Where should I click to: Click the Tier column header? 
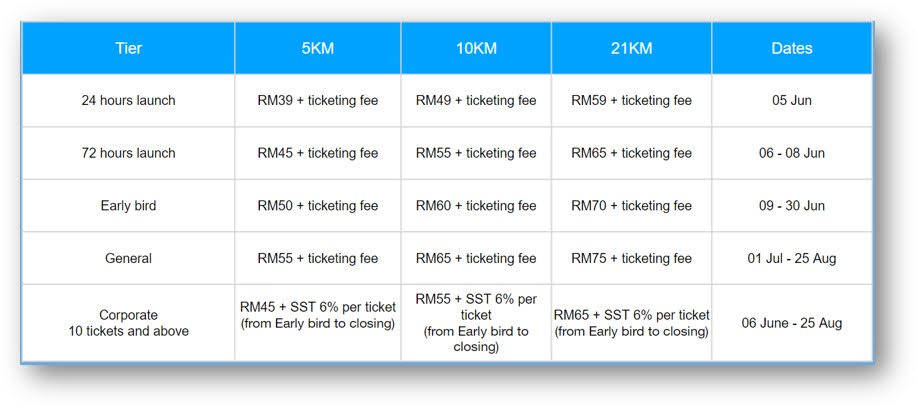tap(128, 48)
